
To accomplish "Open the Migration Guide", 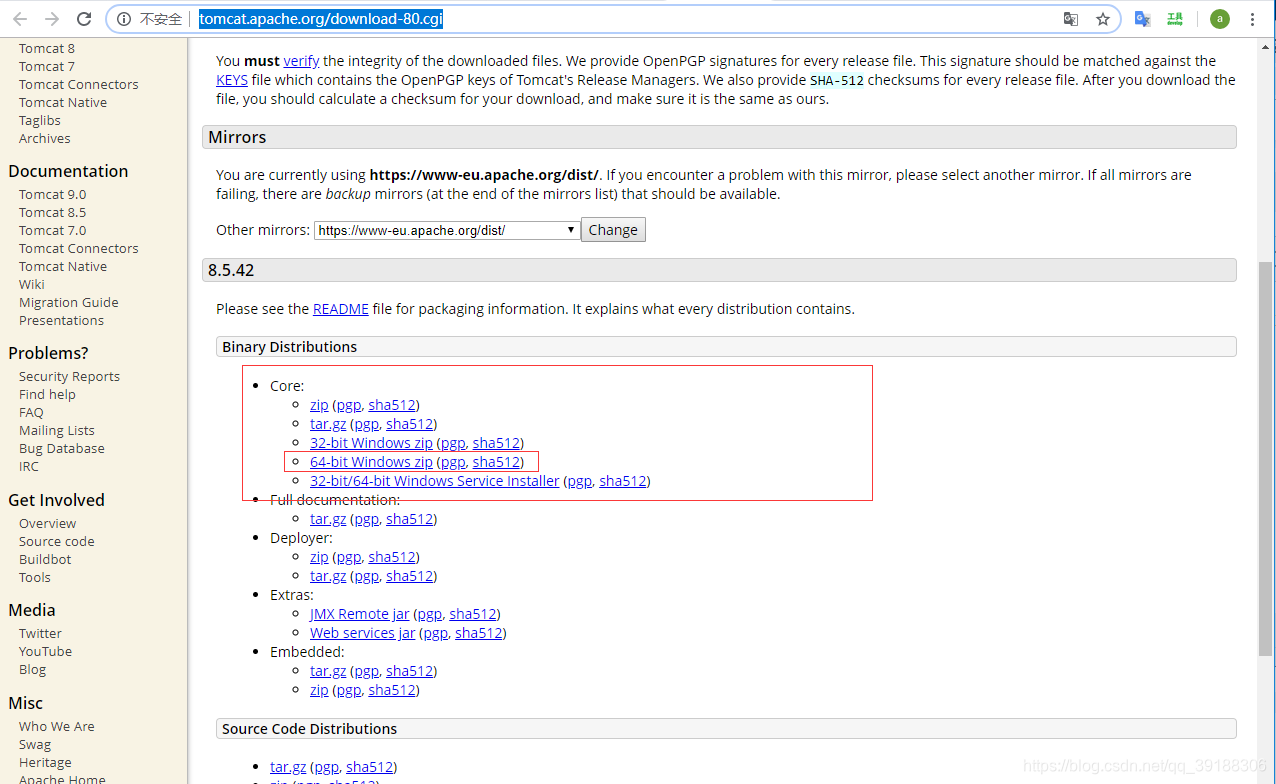I will coord(69,302).
